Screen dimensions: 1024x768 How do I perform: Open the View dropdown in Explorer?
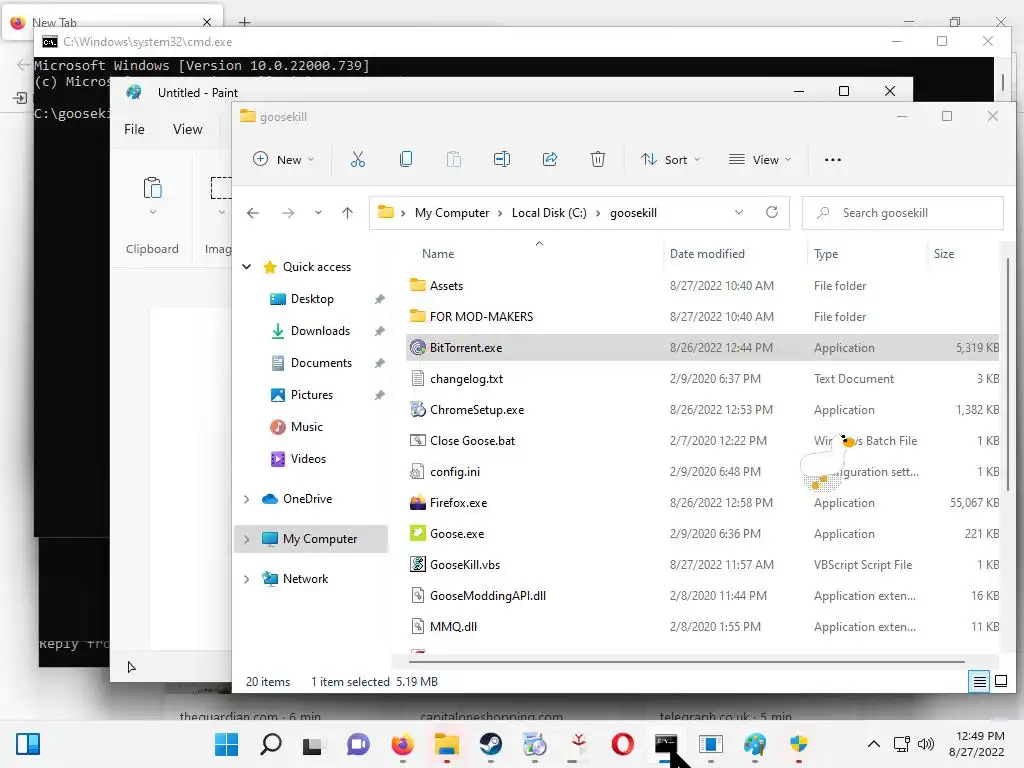click(x=760, y=160)
